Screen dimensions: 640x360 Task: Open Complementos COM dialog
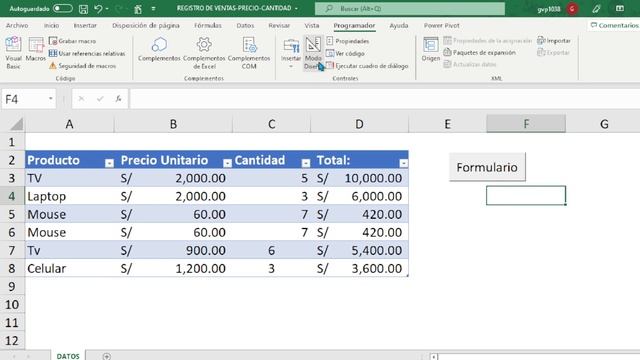tap(249, 53)
